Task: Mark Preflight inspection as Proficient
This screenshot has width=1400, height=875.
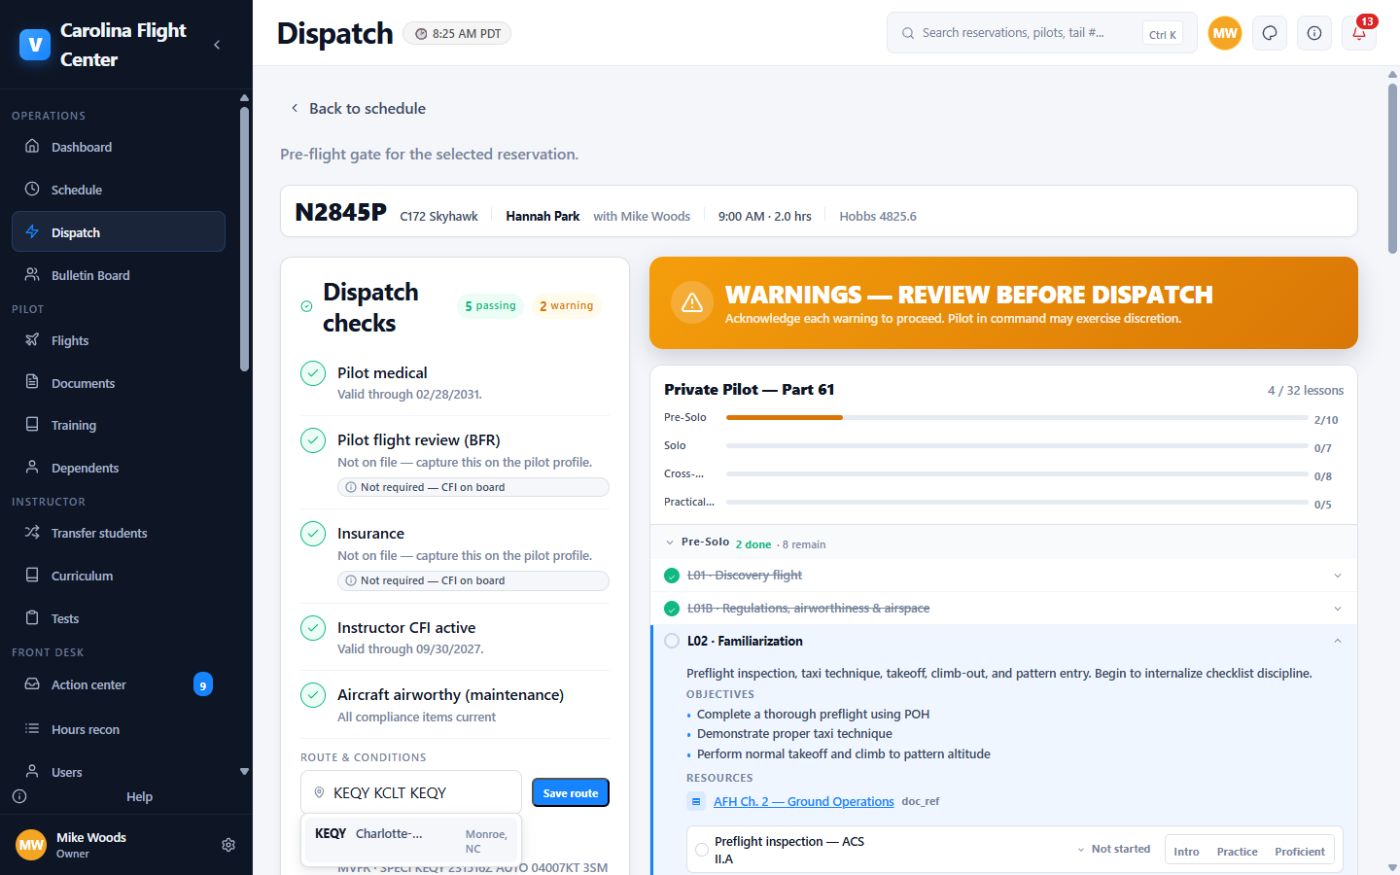Action: [x=1299, y=851]
